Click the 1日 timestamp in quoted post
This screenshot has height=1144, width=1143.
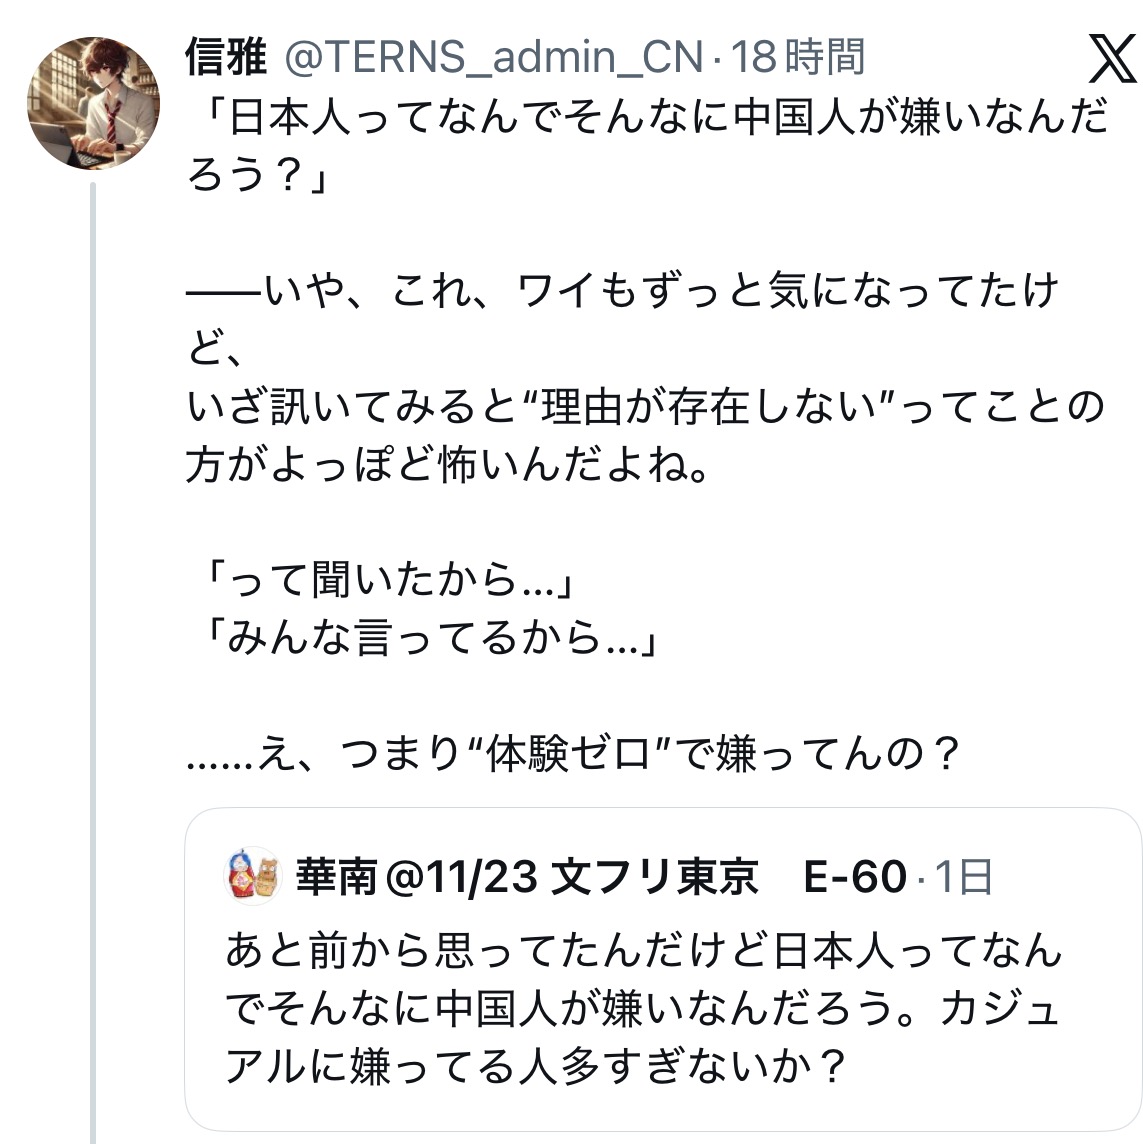pos(964,878)
